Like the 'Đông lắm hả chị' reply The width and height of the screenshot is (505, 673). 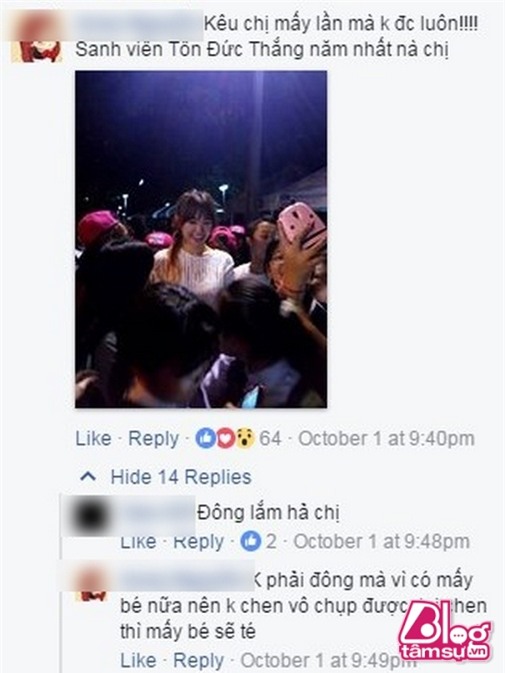coord(138,542)
